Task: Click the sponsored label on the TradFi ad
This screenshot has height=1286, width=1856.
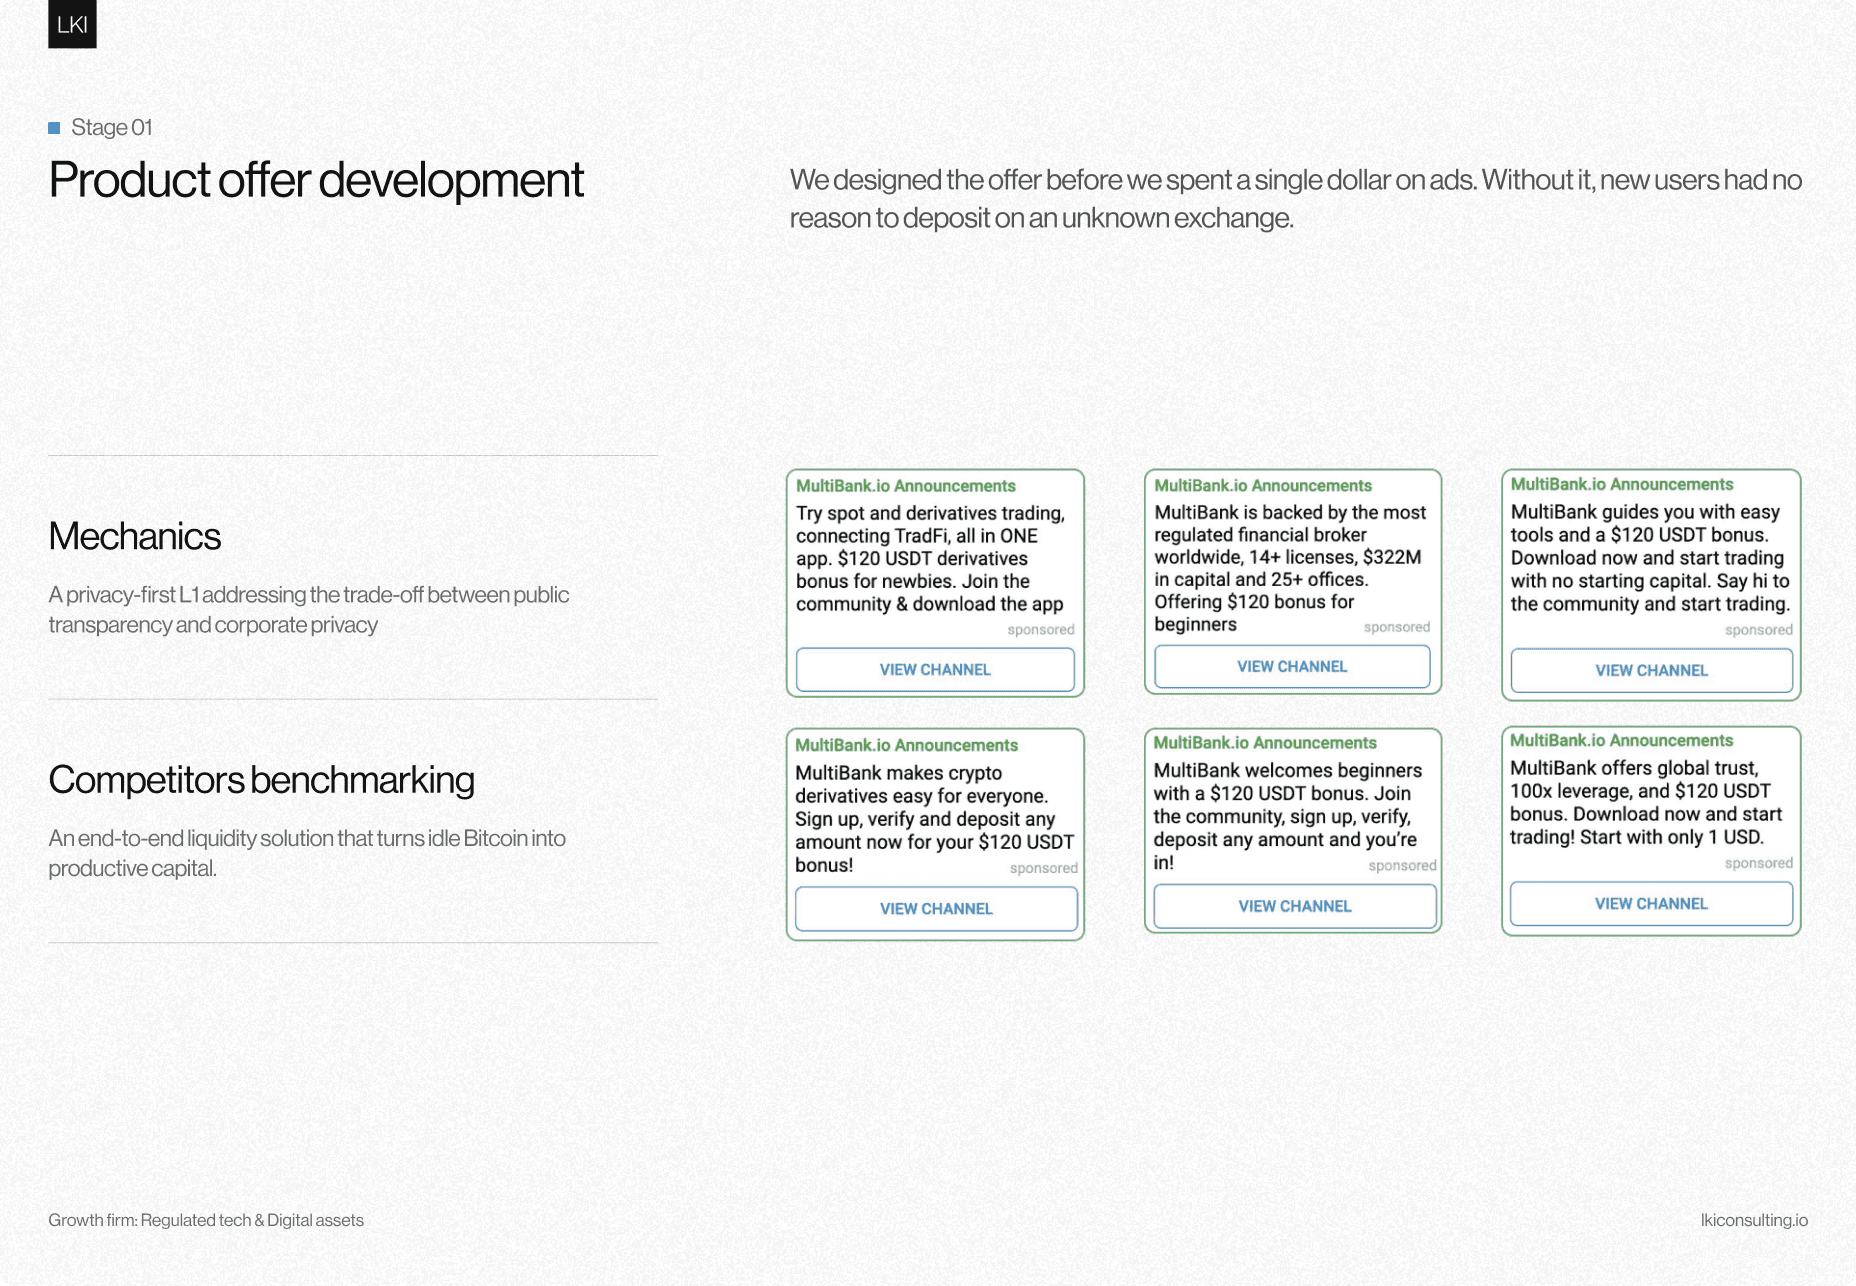Action: coord(1041,630)
